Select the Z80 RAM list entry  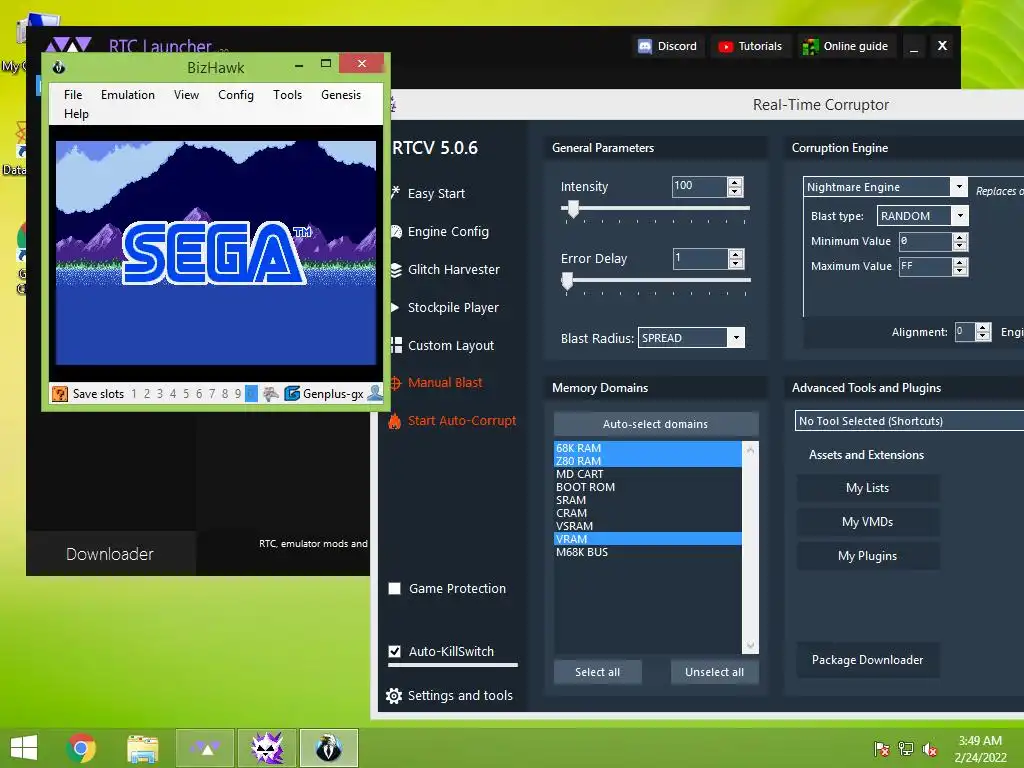pos(647,461)
